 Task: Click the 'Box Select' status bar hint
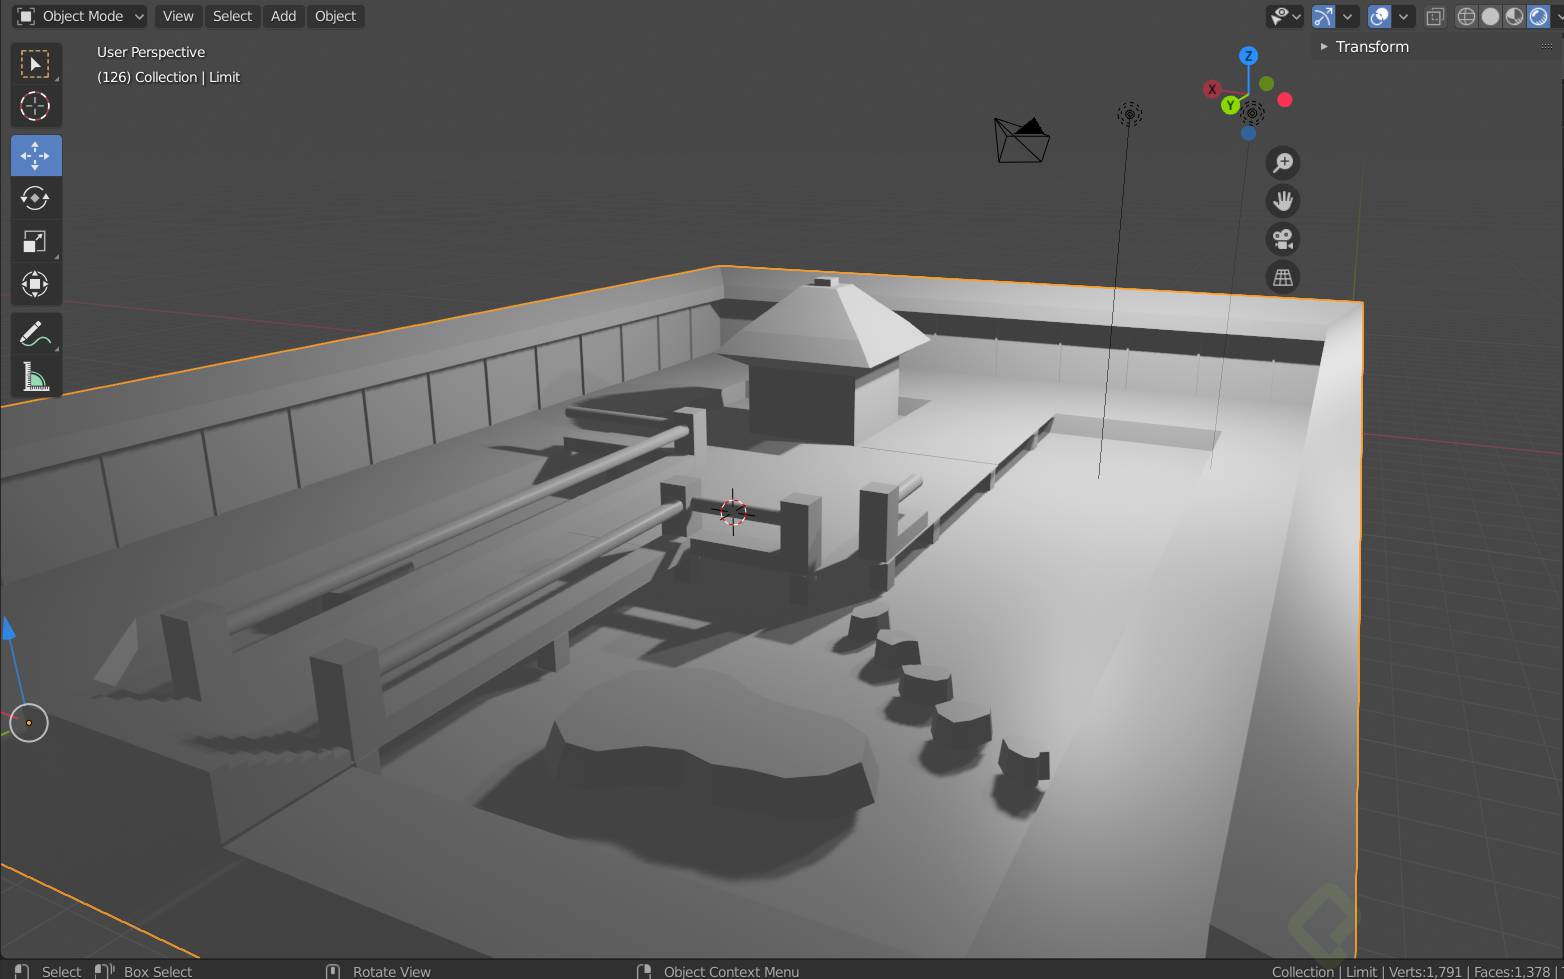[158, 971]
